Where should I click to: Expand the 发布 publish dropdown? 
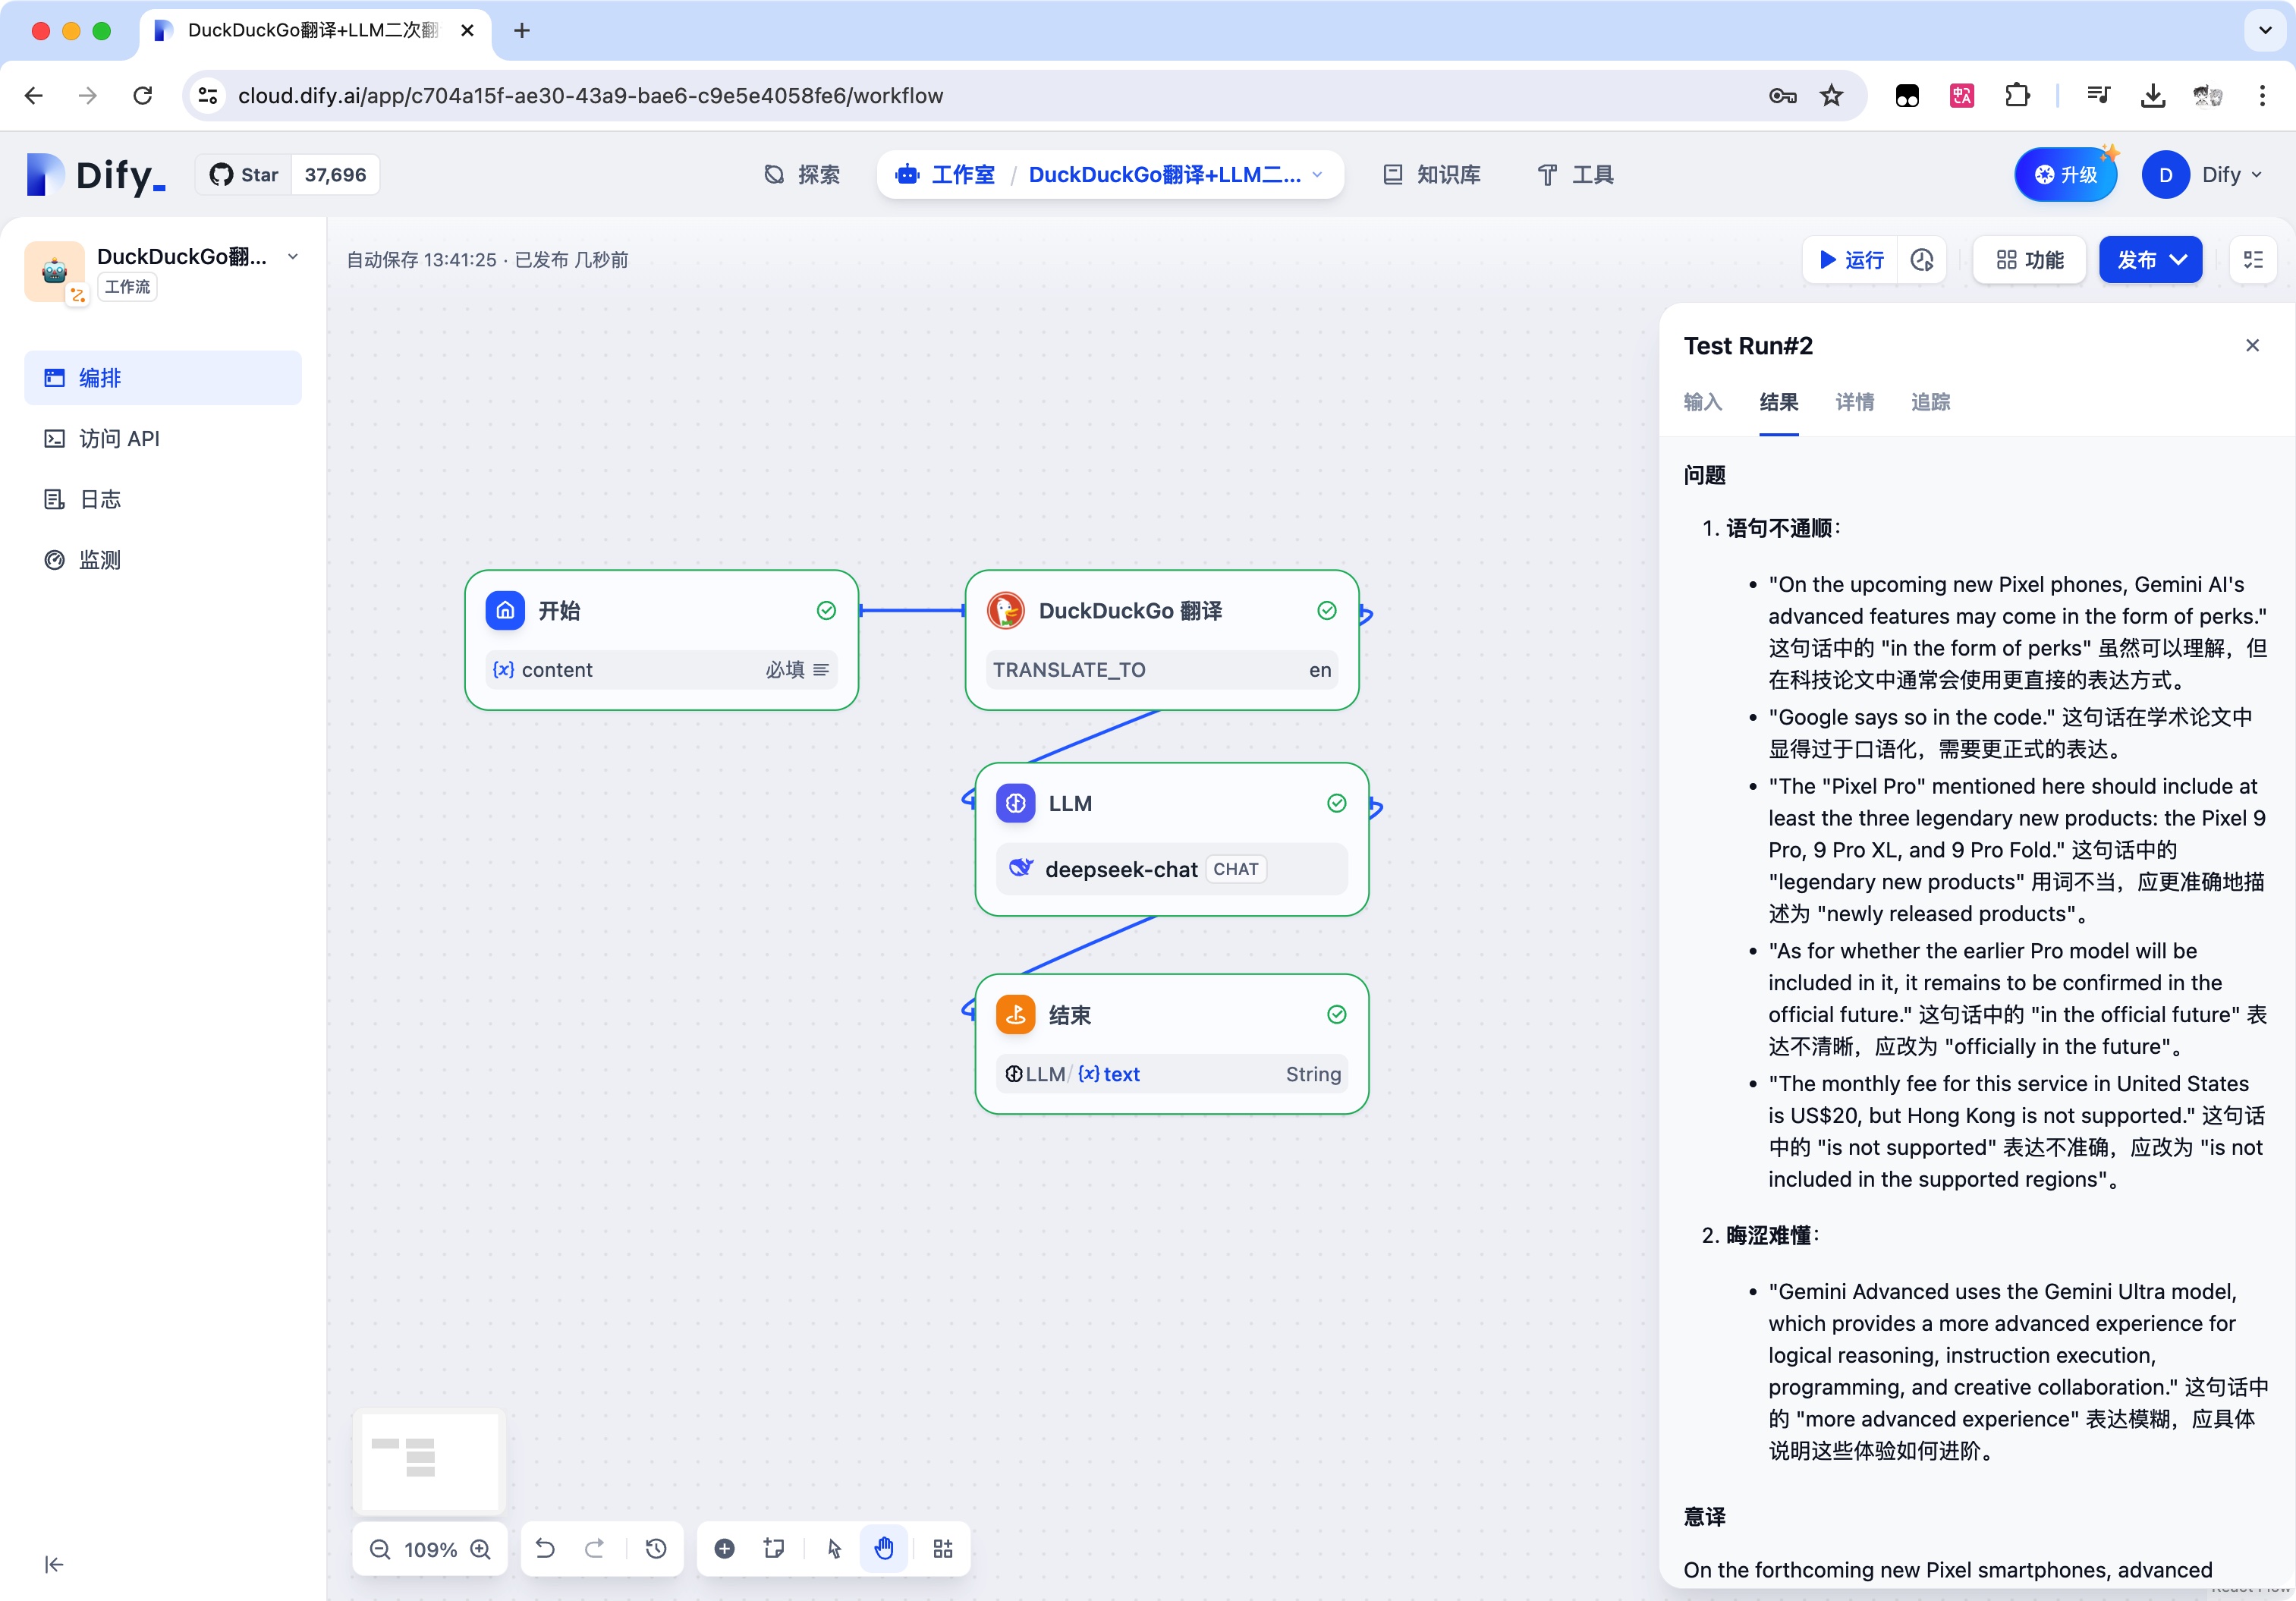coord(2179,260)
